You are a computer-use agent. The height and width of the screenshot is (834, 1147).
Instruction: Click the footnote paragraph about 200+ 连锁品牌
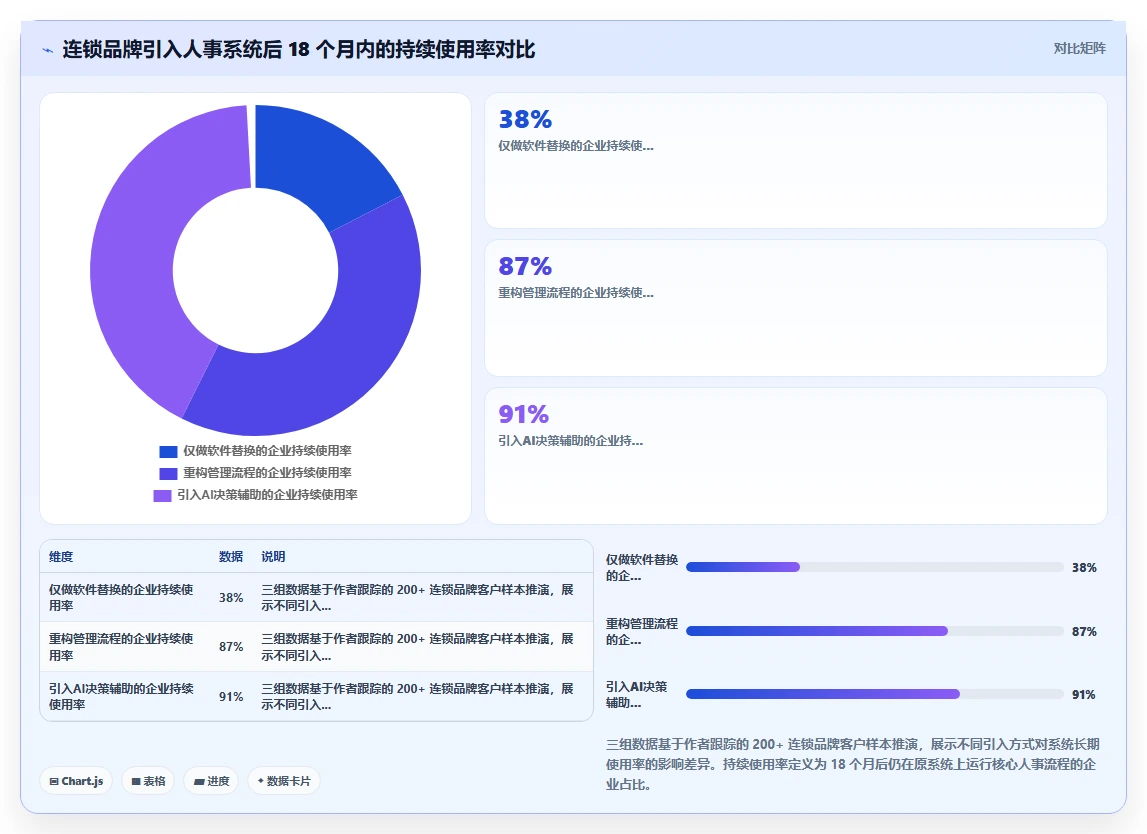(853, 764)
